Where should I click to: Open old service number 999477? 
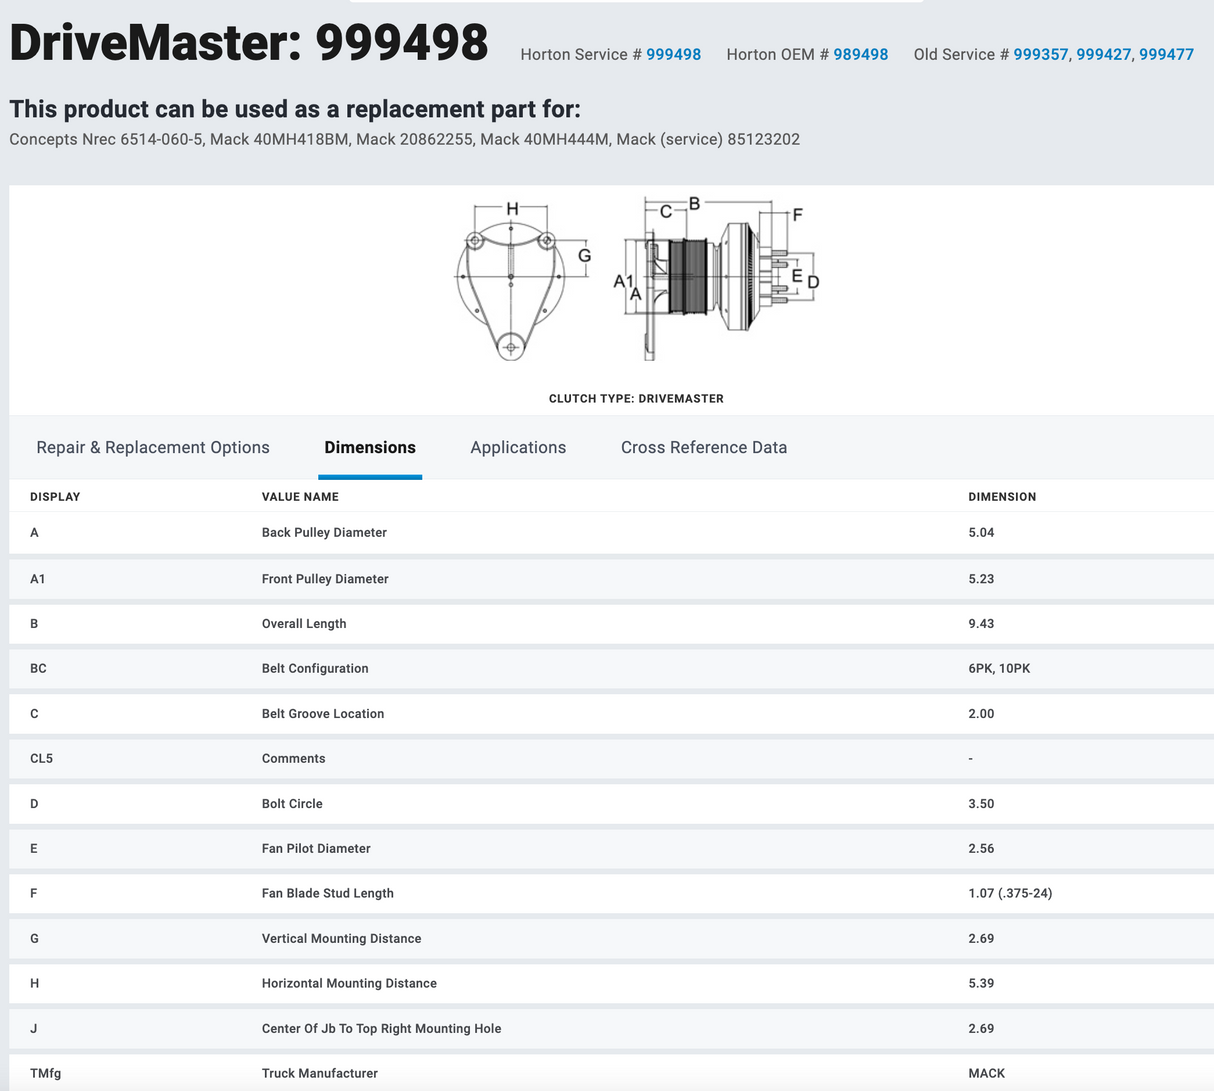coord(1166,55)
